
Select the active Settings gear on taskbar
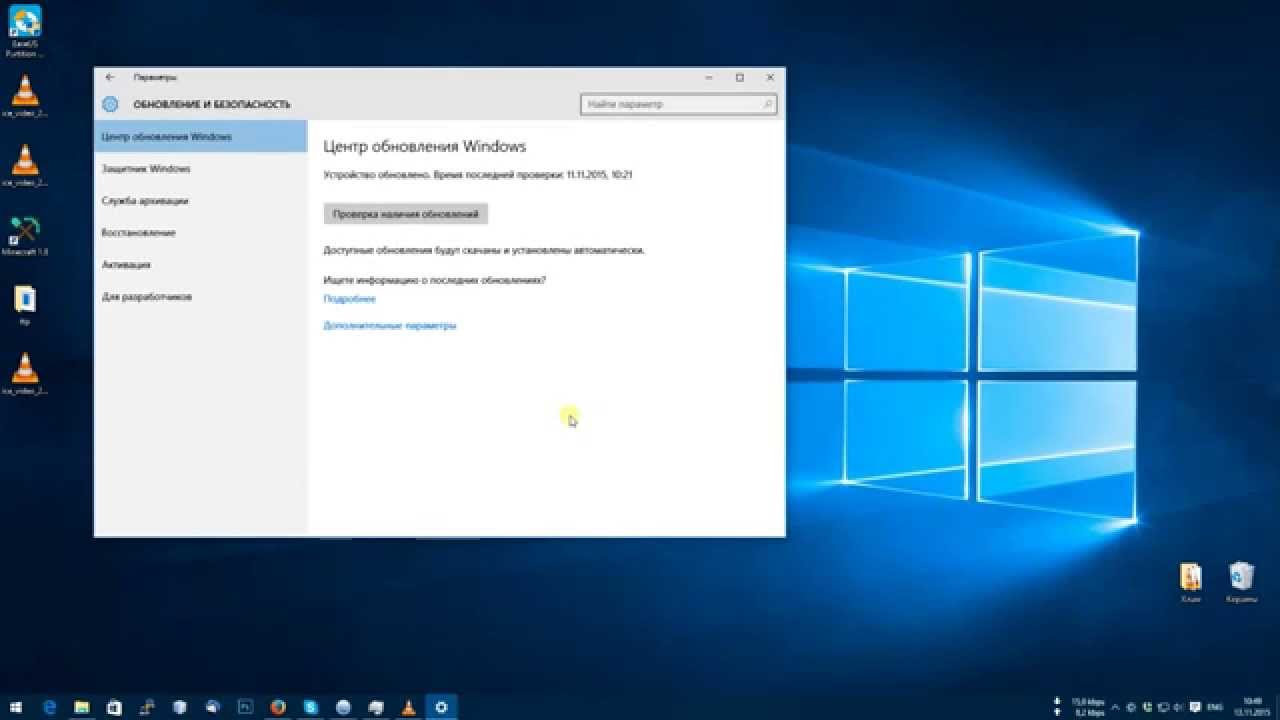[x=441, y=707]
